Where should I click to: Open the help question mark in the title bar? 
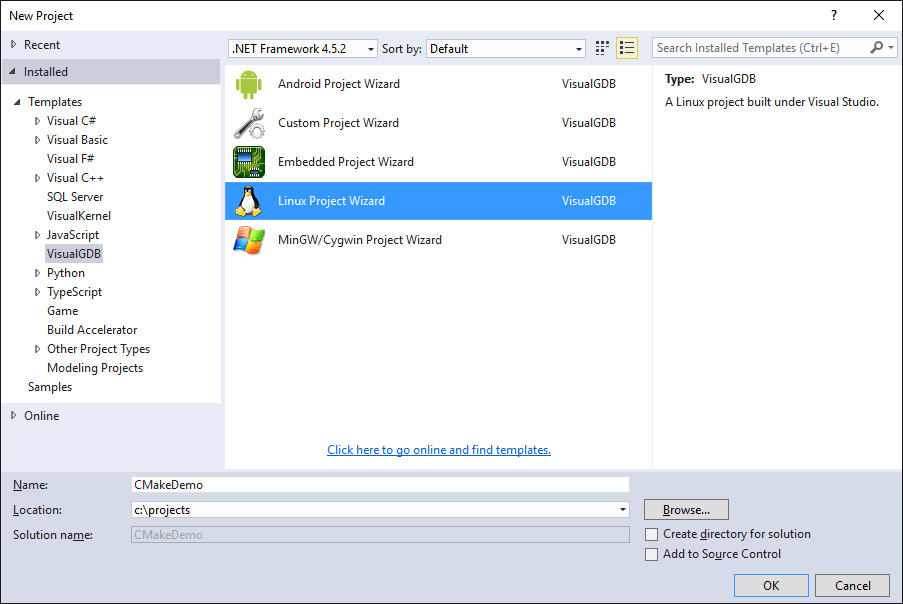(833, 15)
